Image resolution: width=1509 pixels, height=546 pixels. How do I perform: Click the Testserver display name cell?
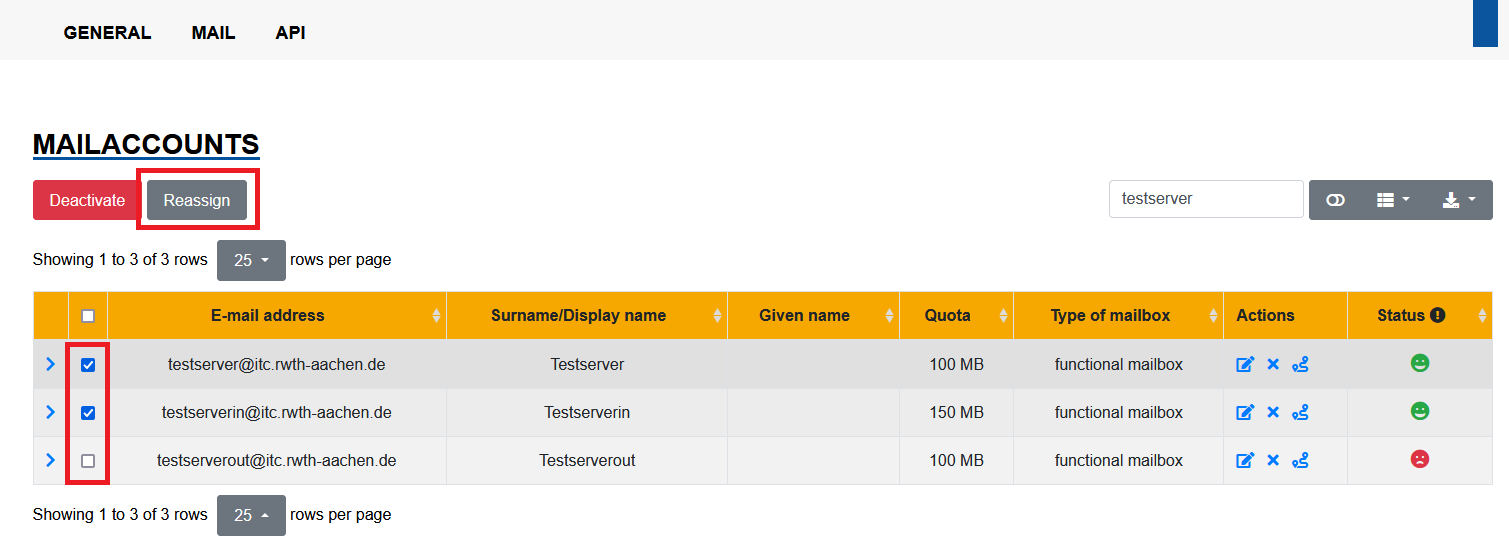(587, 365)
